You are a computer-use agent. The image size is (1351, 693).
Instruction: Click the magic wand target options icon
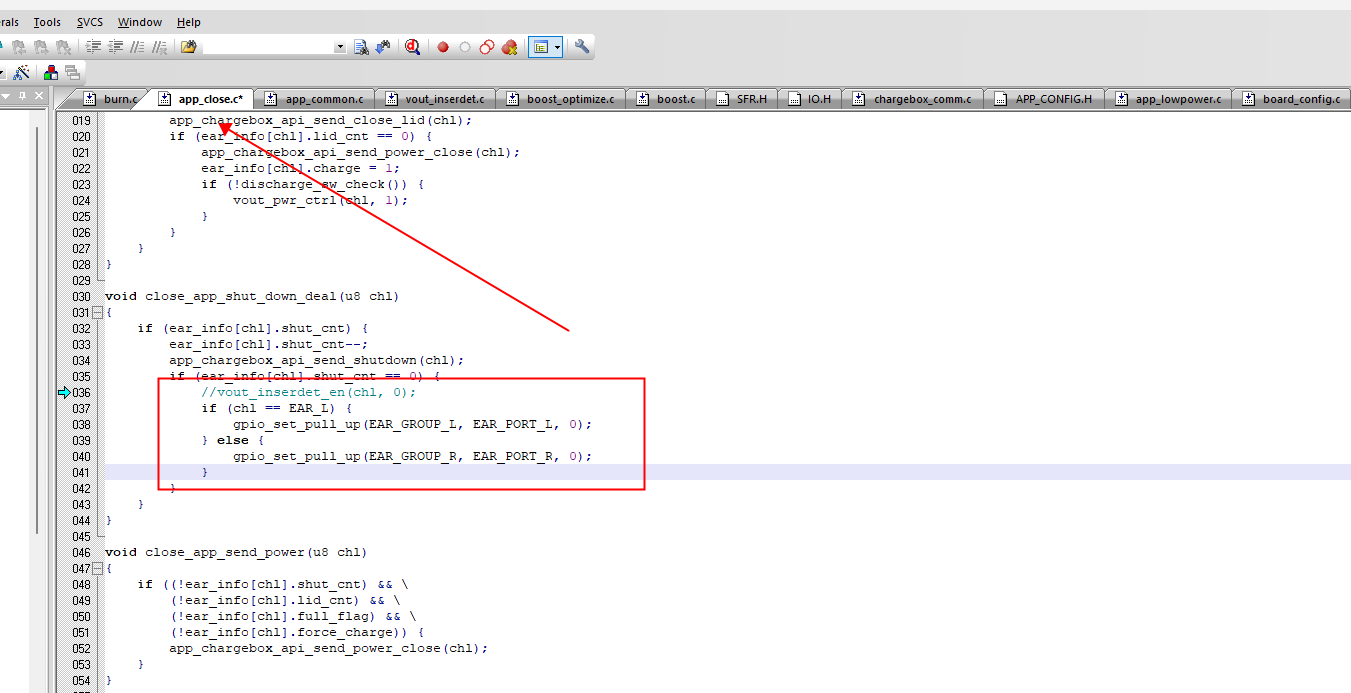(x=22, y=72)
